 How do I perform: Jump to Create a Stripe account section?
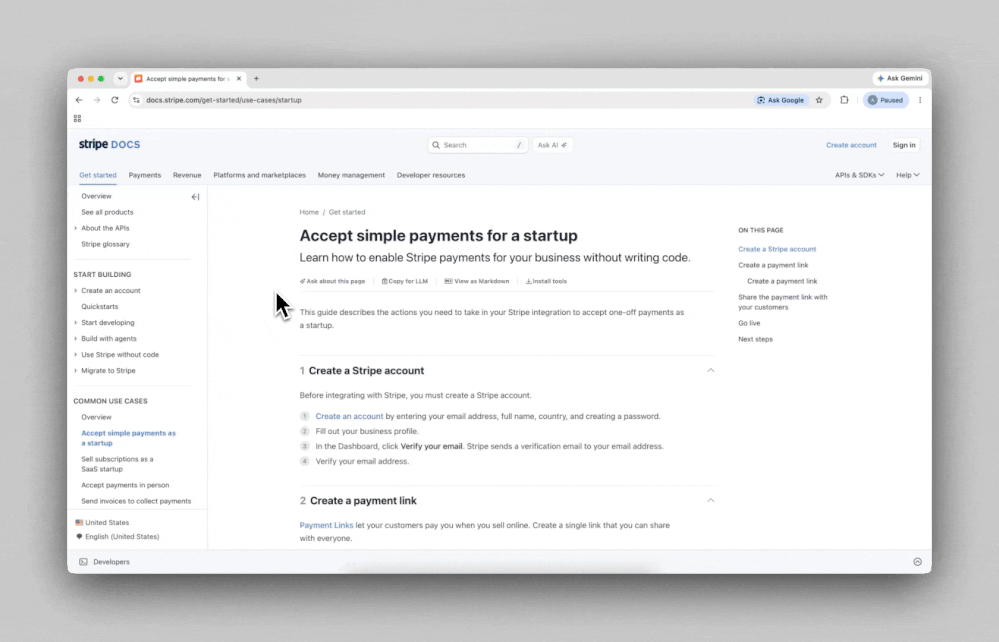click(777, 249)
